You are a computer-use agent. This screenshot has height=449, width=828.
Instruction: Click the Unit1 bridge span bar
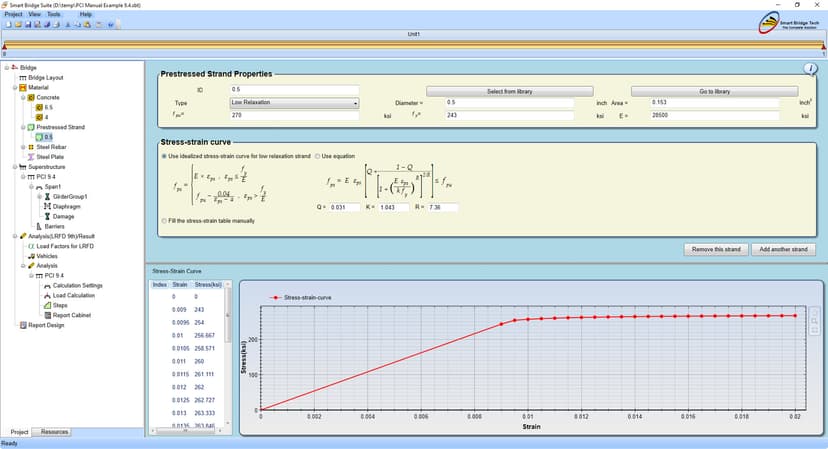(414, 45)
